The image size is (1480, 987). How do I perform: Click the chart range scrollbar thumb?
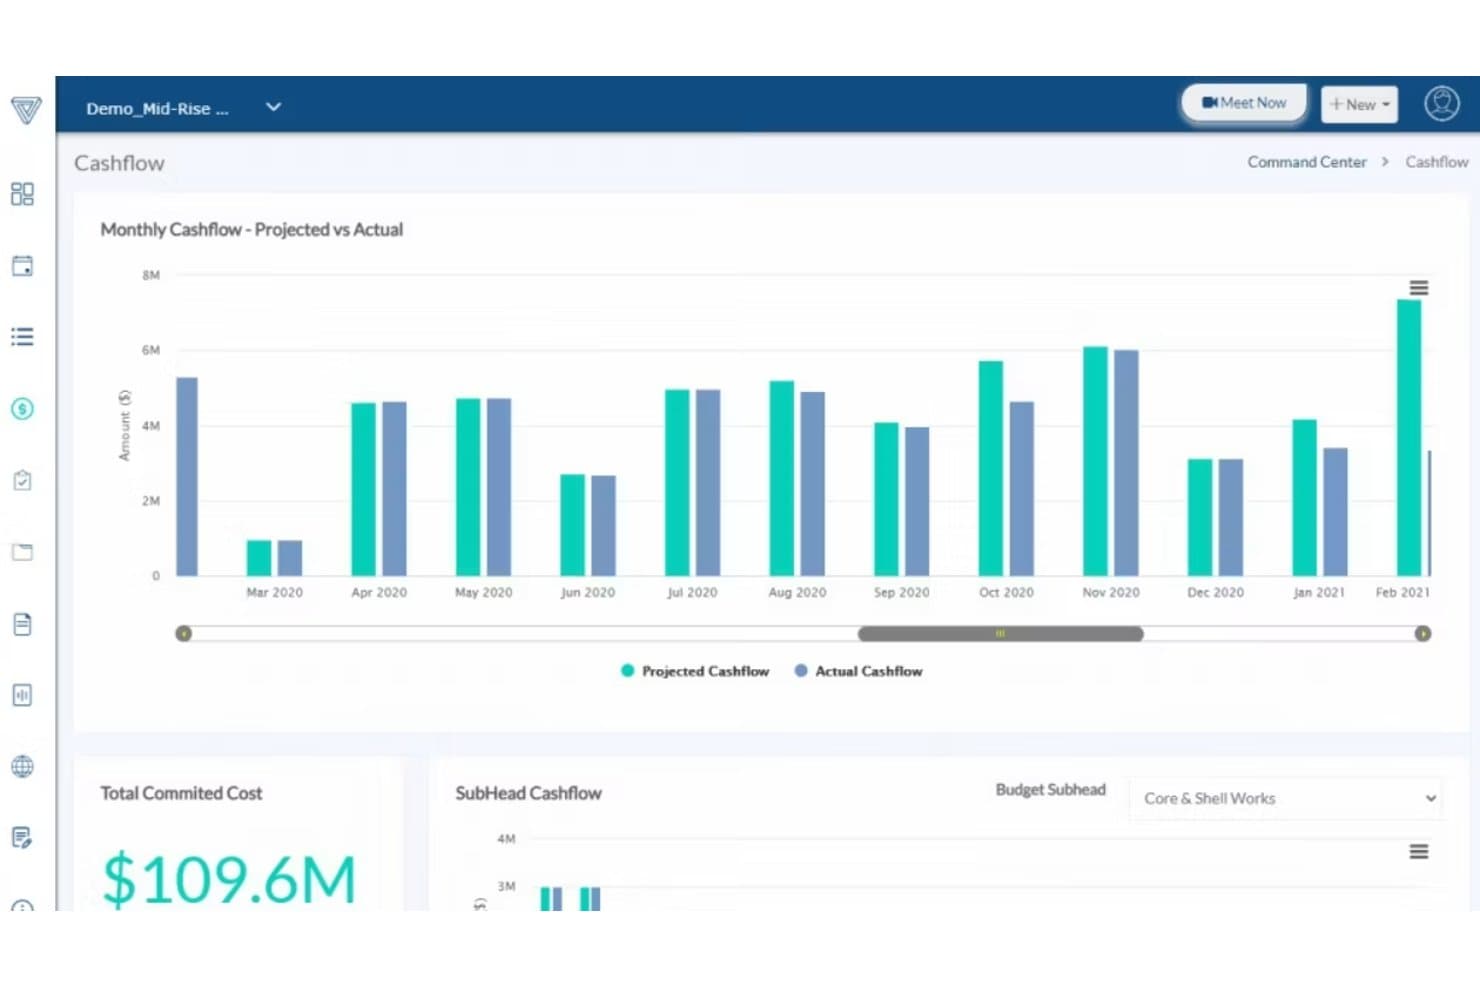point(1000,633)
